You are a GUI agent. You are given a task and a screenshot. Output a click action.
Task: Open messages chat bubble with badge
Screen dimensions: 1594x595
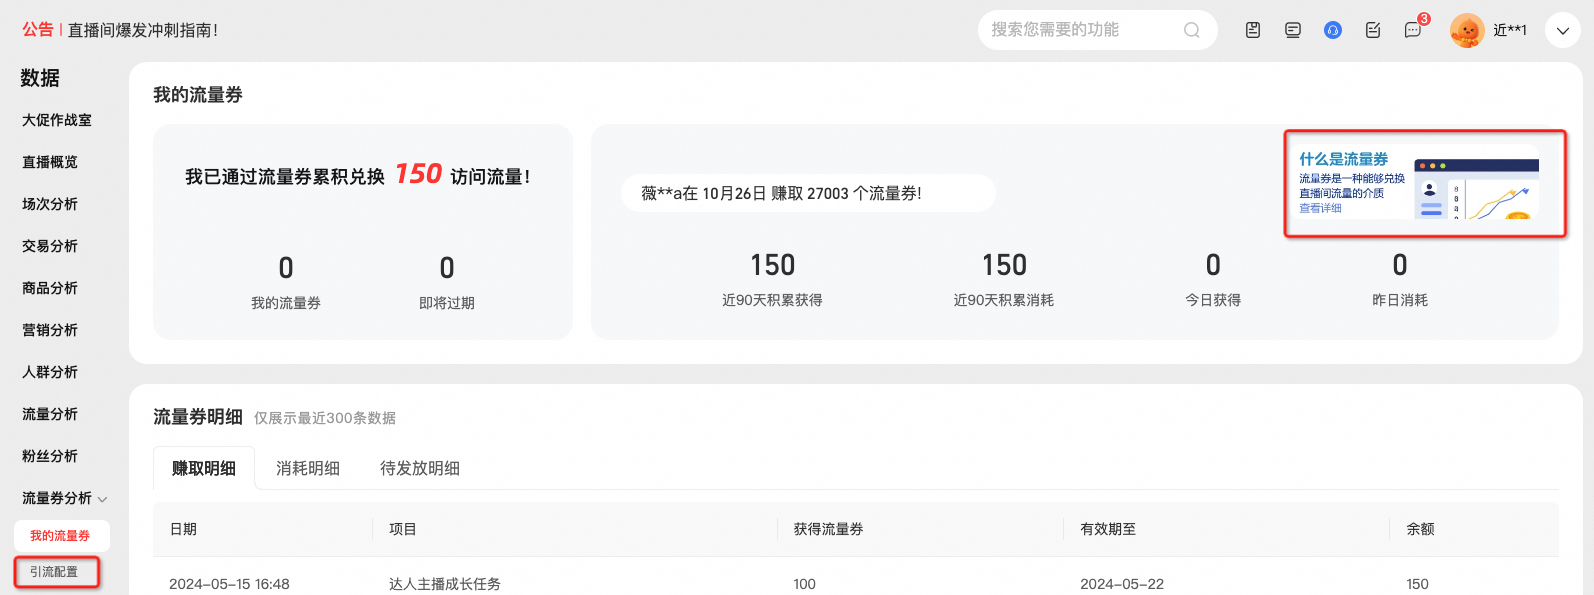tap(1413, 30)
